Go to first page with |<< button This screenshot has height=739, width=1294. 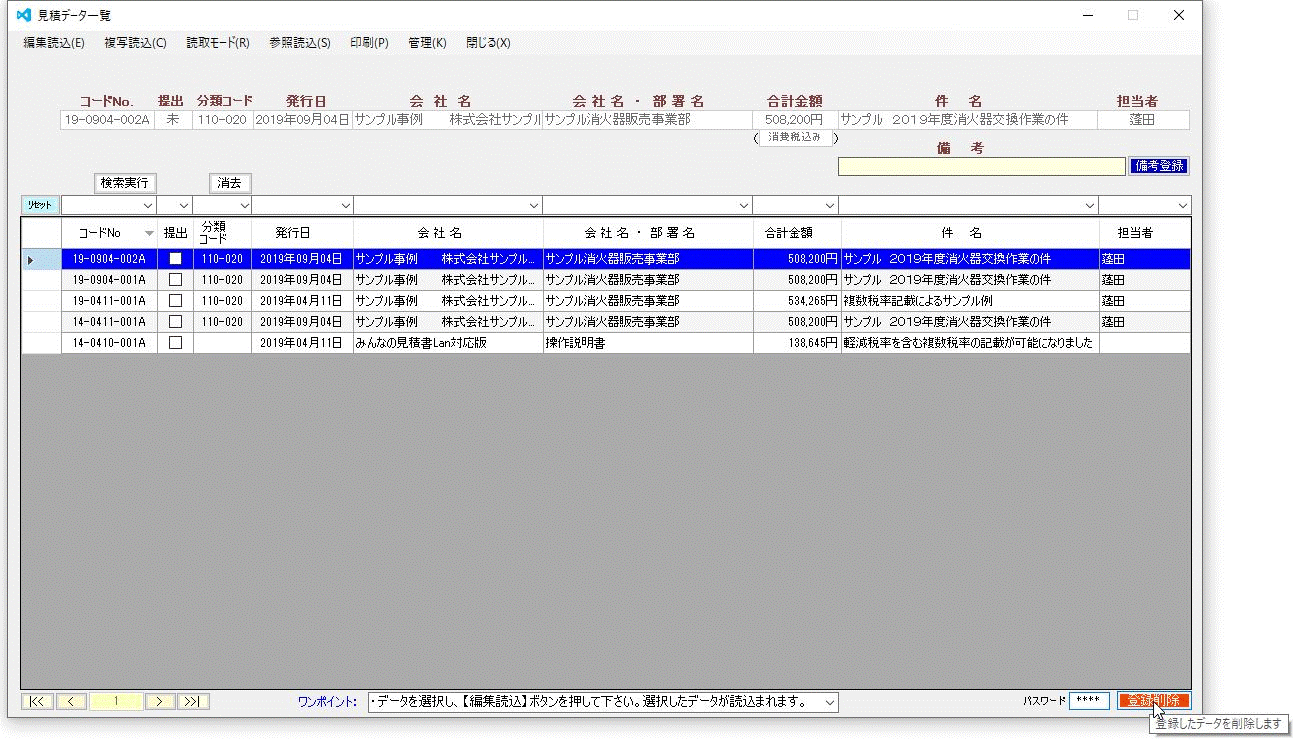(x=37, y=702)
